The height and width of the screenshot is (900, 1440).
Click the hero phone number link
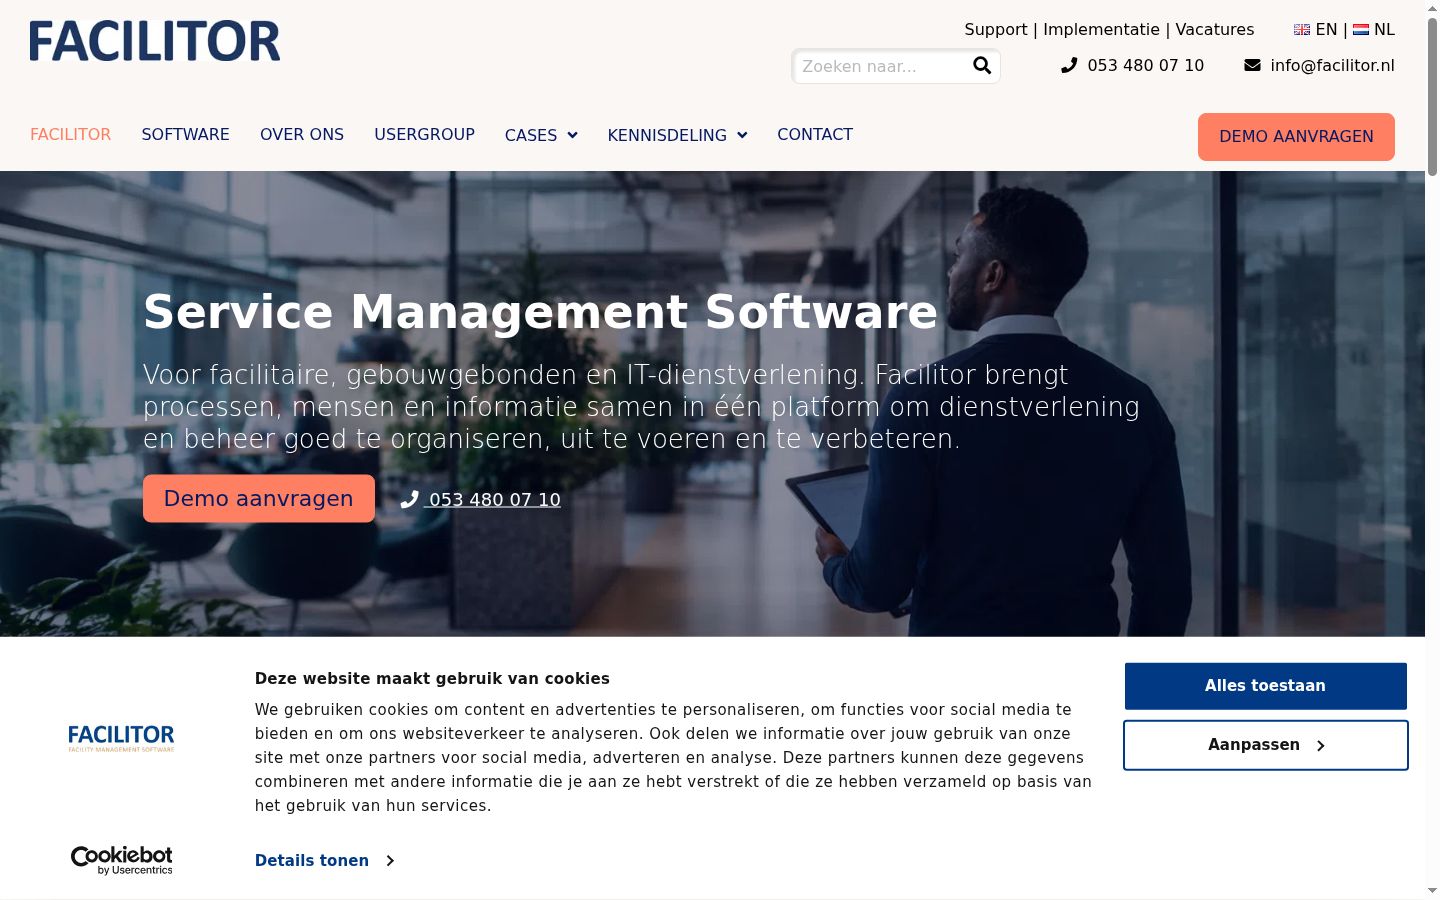494,499
